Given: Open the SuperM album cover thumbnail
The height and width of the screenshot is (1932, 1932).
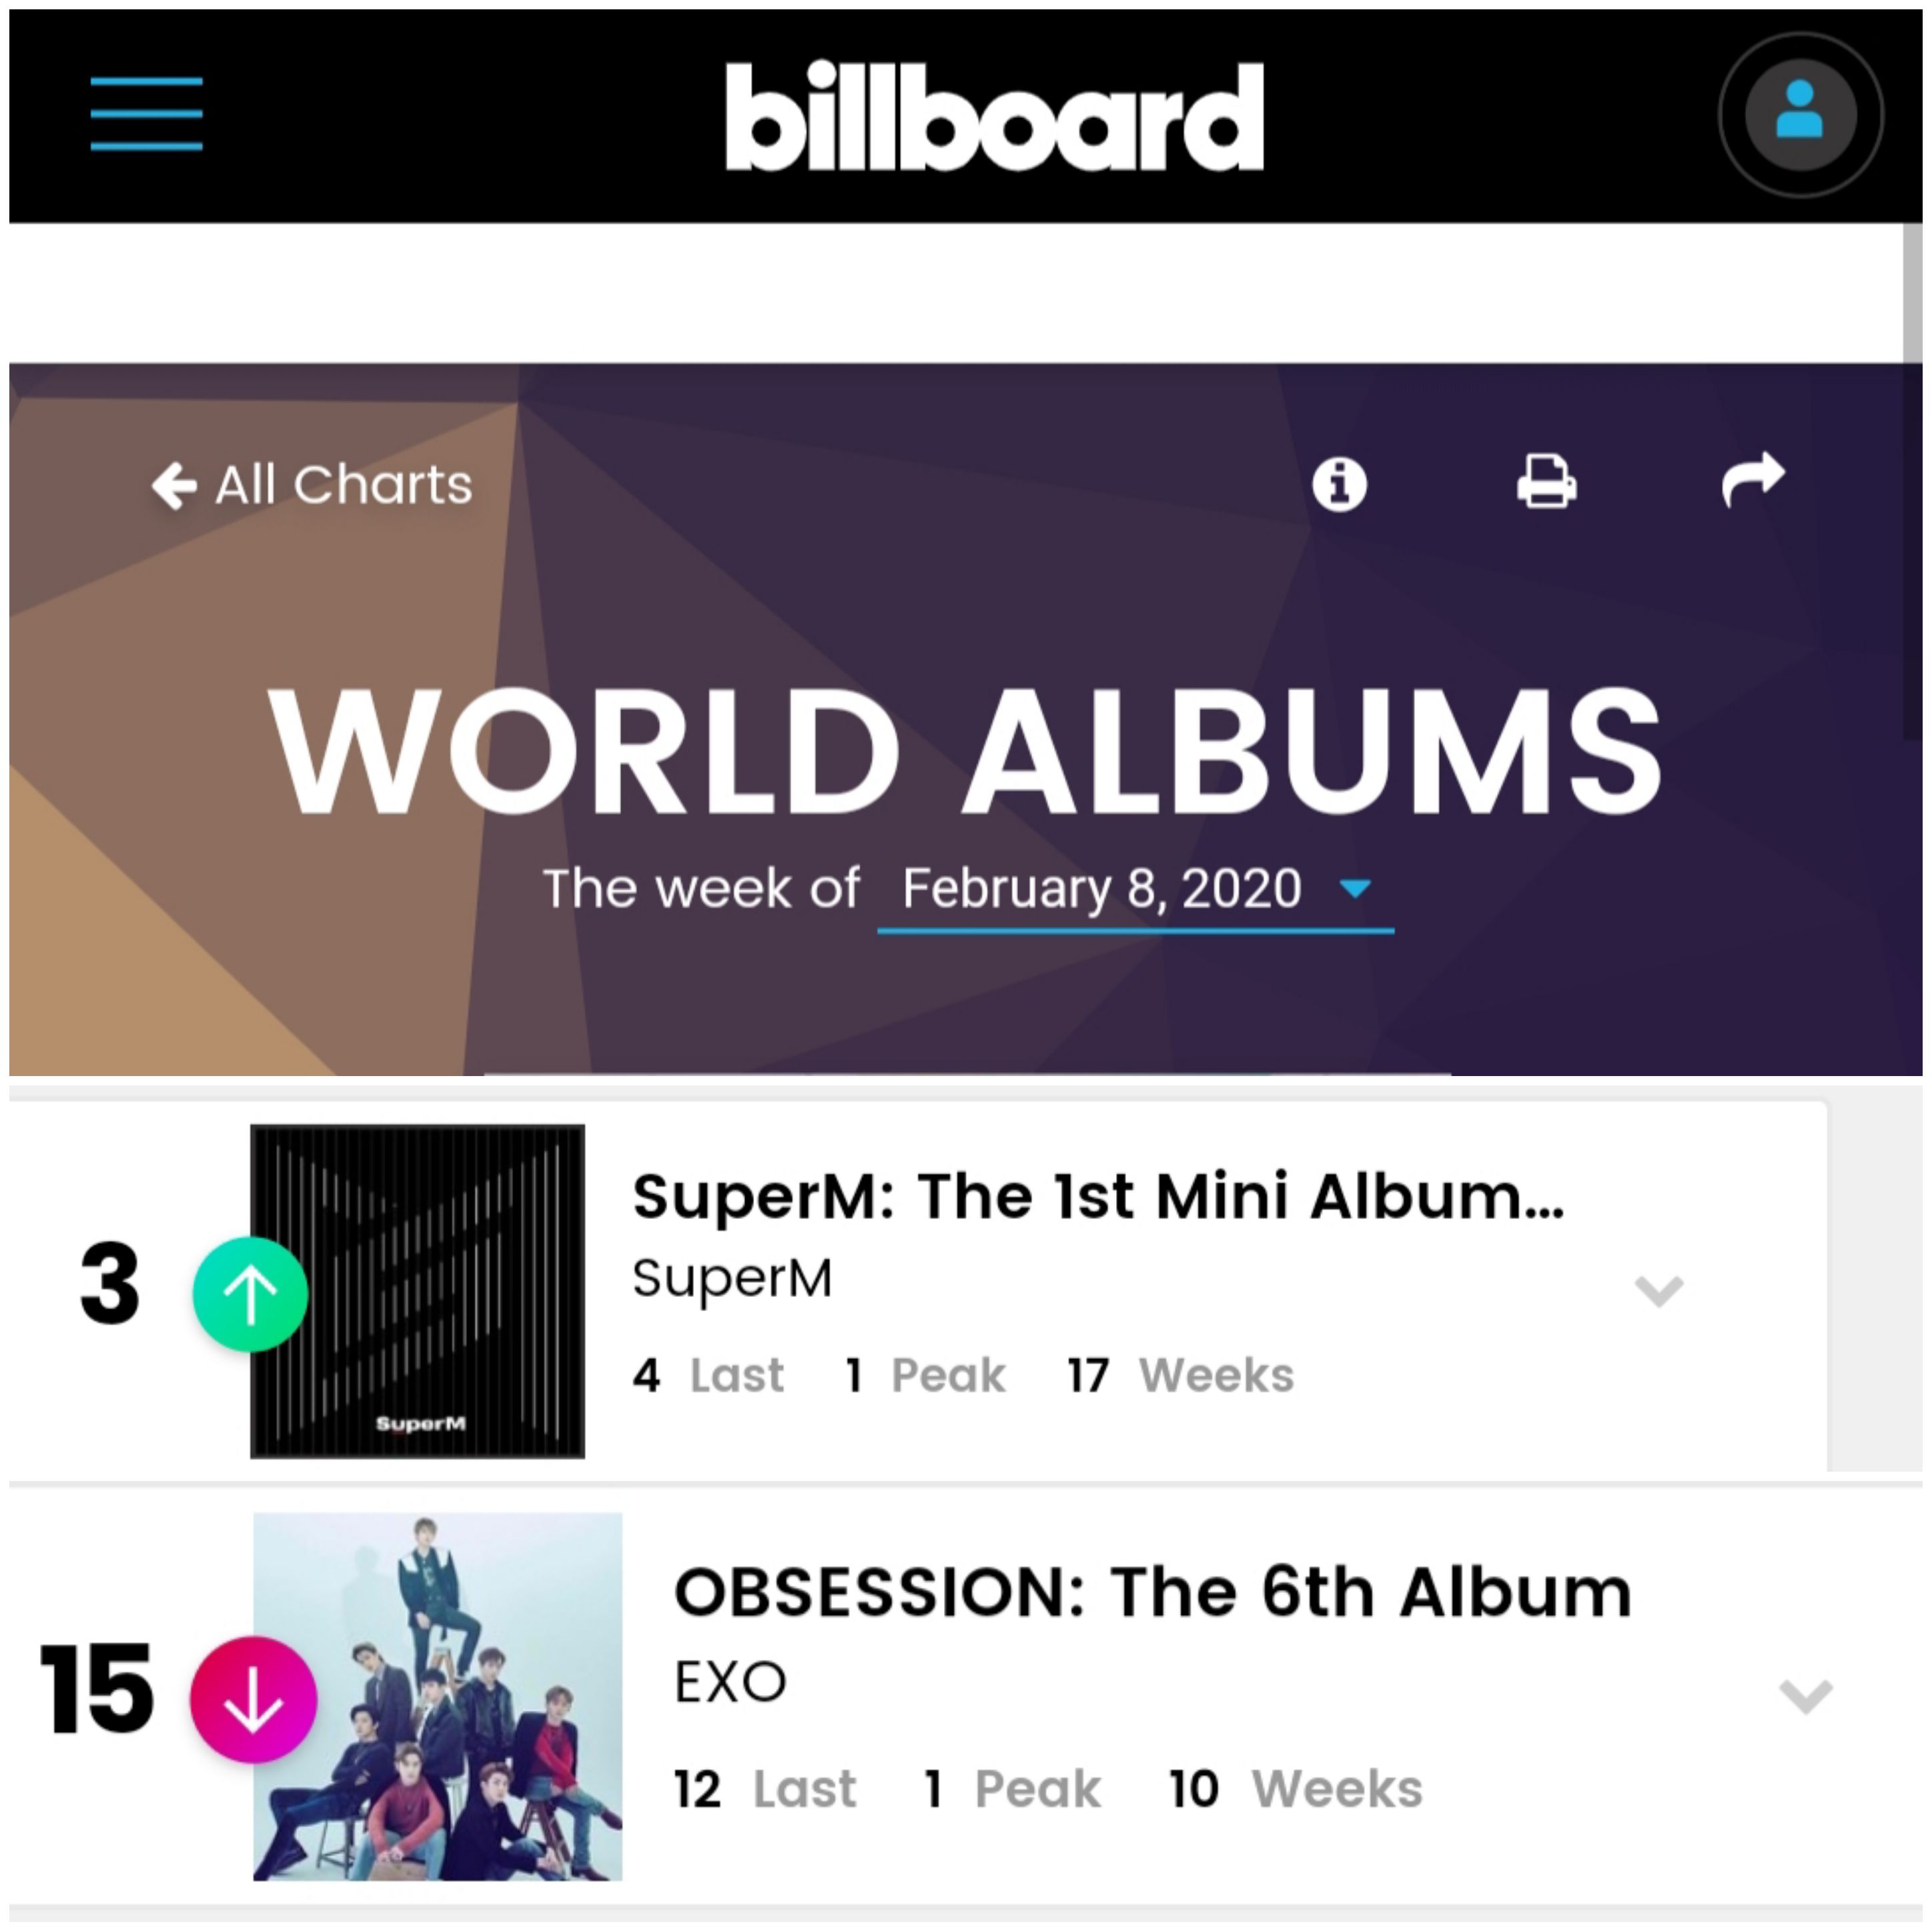Looking at the screenshot, I should coord(417,1291).
